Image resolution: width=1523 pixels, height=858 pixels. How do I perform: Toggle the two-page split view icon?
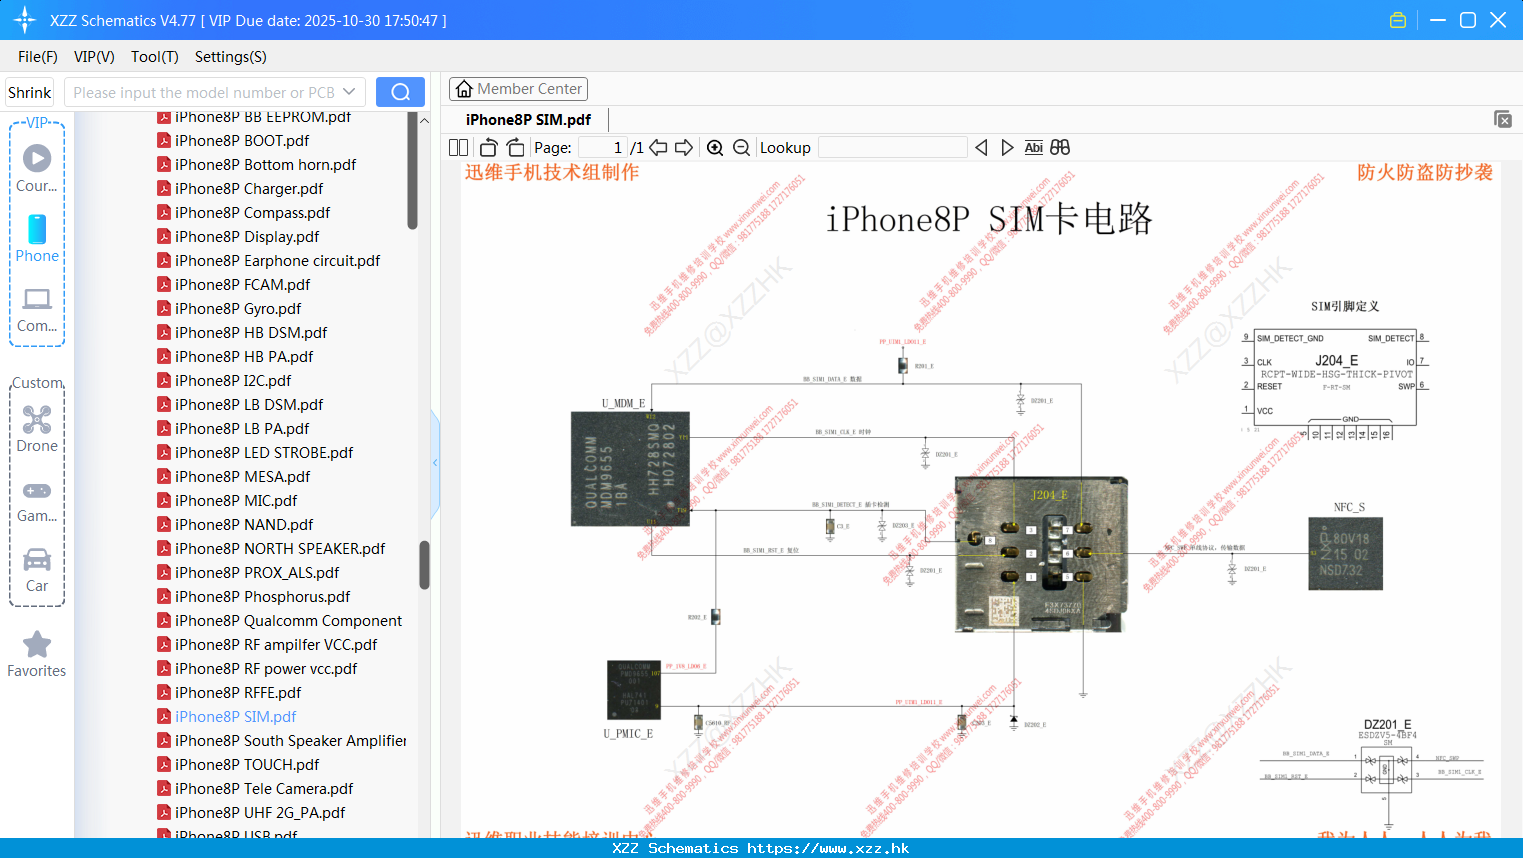tap(458, 147)
